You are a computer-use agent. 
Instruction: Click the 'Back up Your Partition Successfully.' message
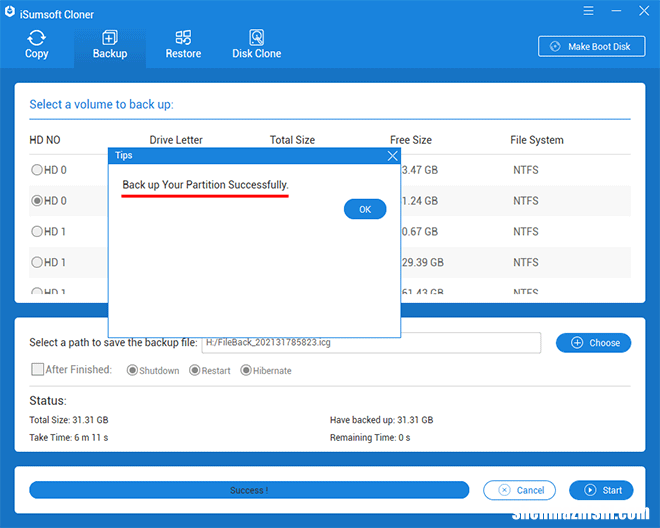[x=205, y=185]
